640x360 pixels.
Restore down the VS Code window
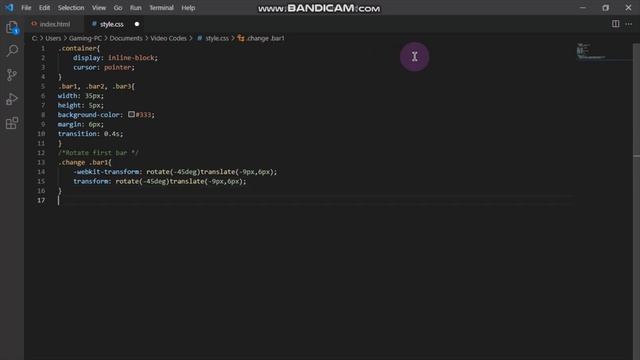[605, 8]
